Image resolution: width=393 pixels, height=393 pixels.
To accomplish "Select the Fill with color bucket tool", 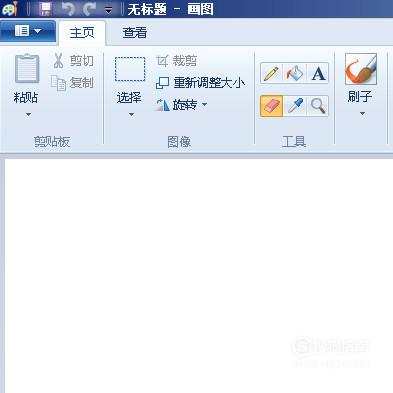I will pos(295,73).
